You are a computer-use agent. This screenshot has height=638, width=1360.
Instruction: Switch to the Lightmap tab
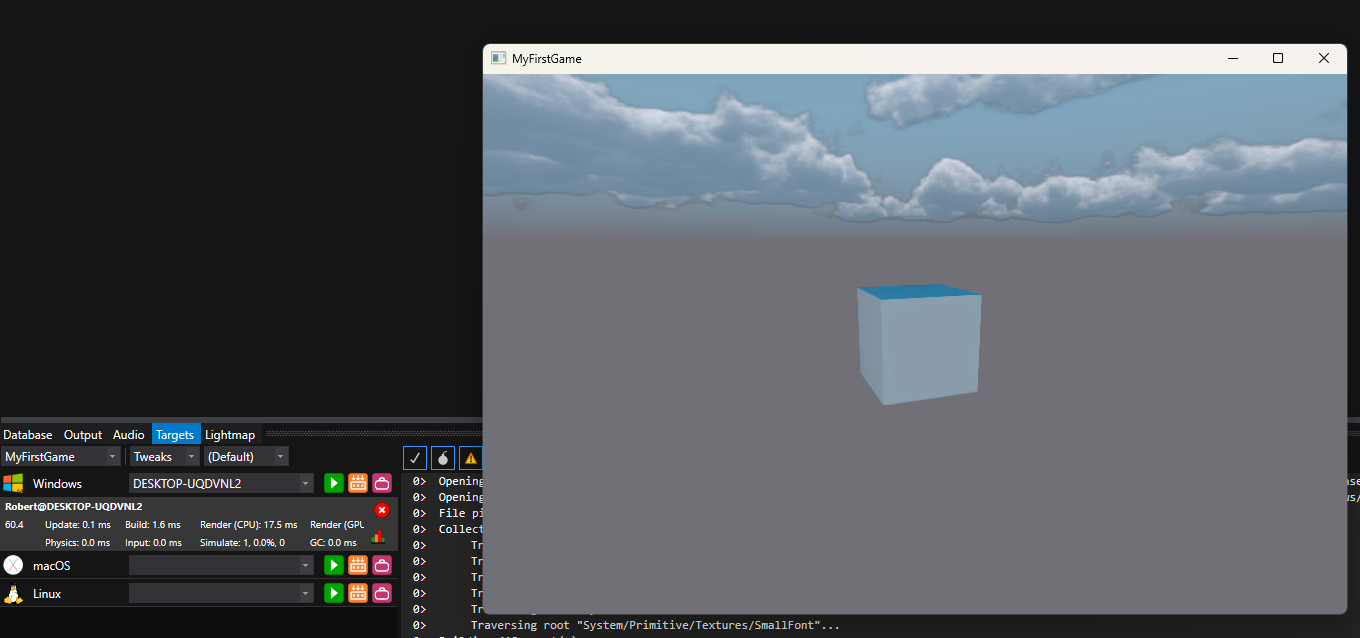pyautogui.click(x=230, y=434)
